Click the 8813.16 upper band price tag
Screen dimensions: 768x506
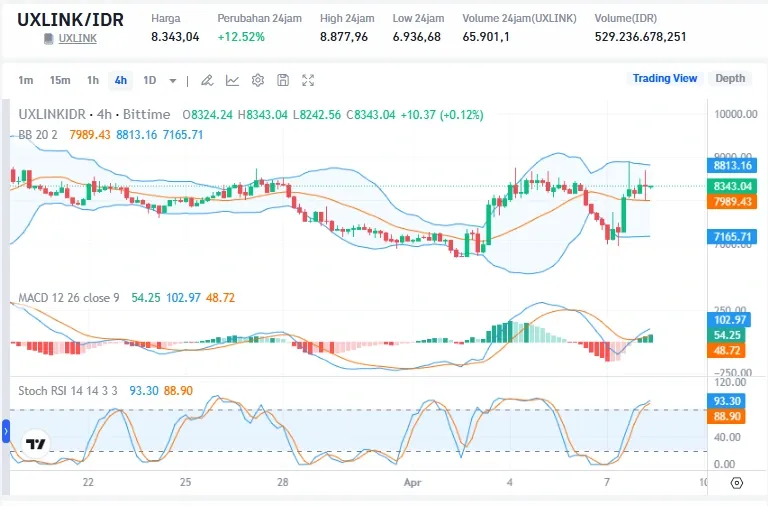(x=732, y=166)
